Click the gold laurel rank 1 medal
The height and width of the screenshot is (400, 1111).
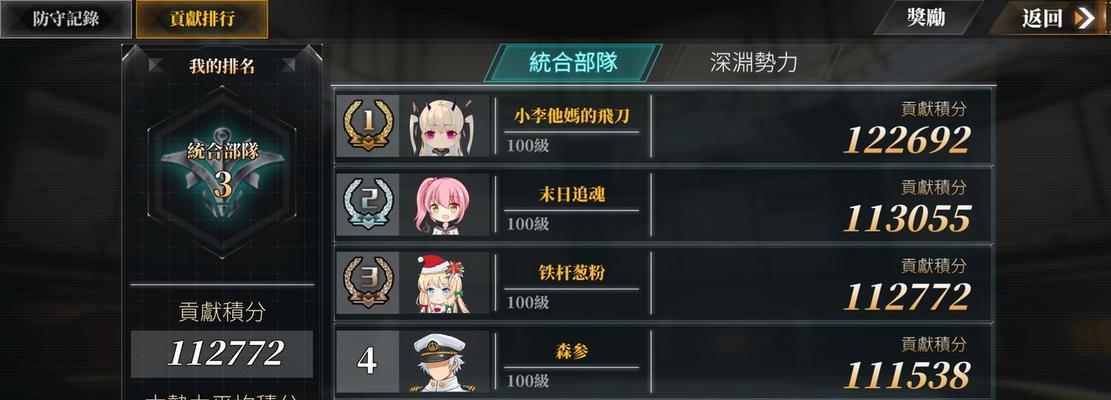click(368, 125)
